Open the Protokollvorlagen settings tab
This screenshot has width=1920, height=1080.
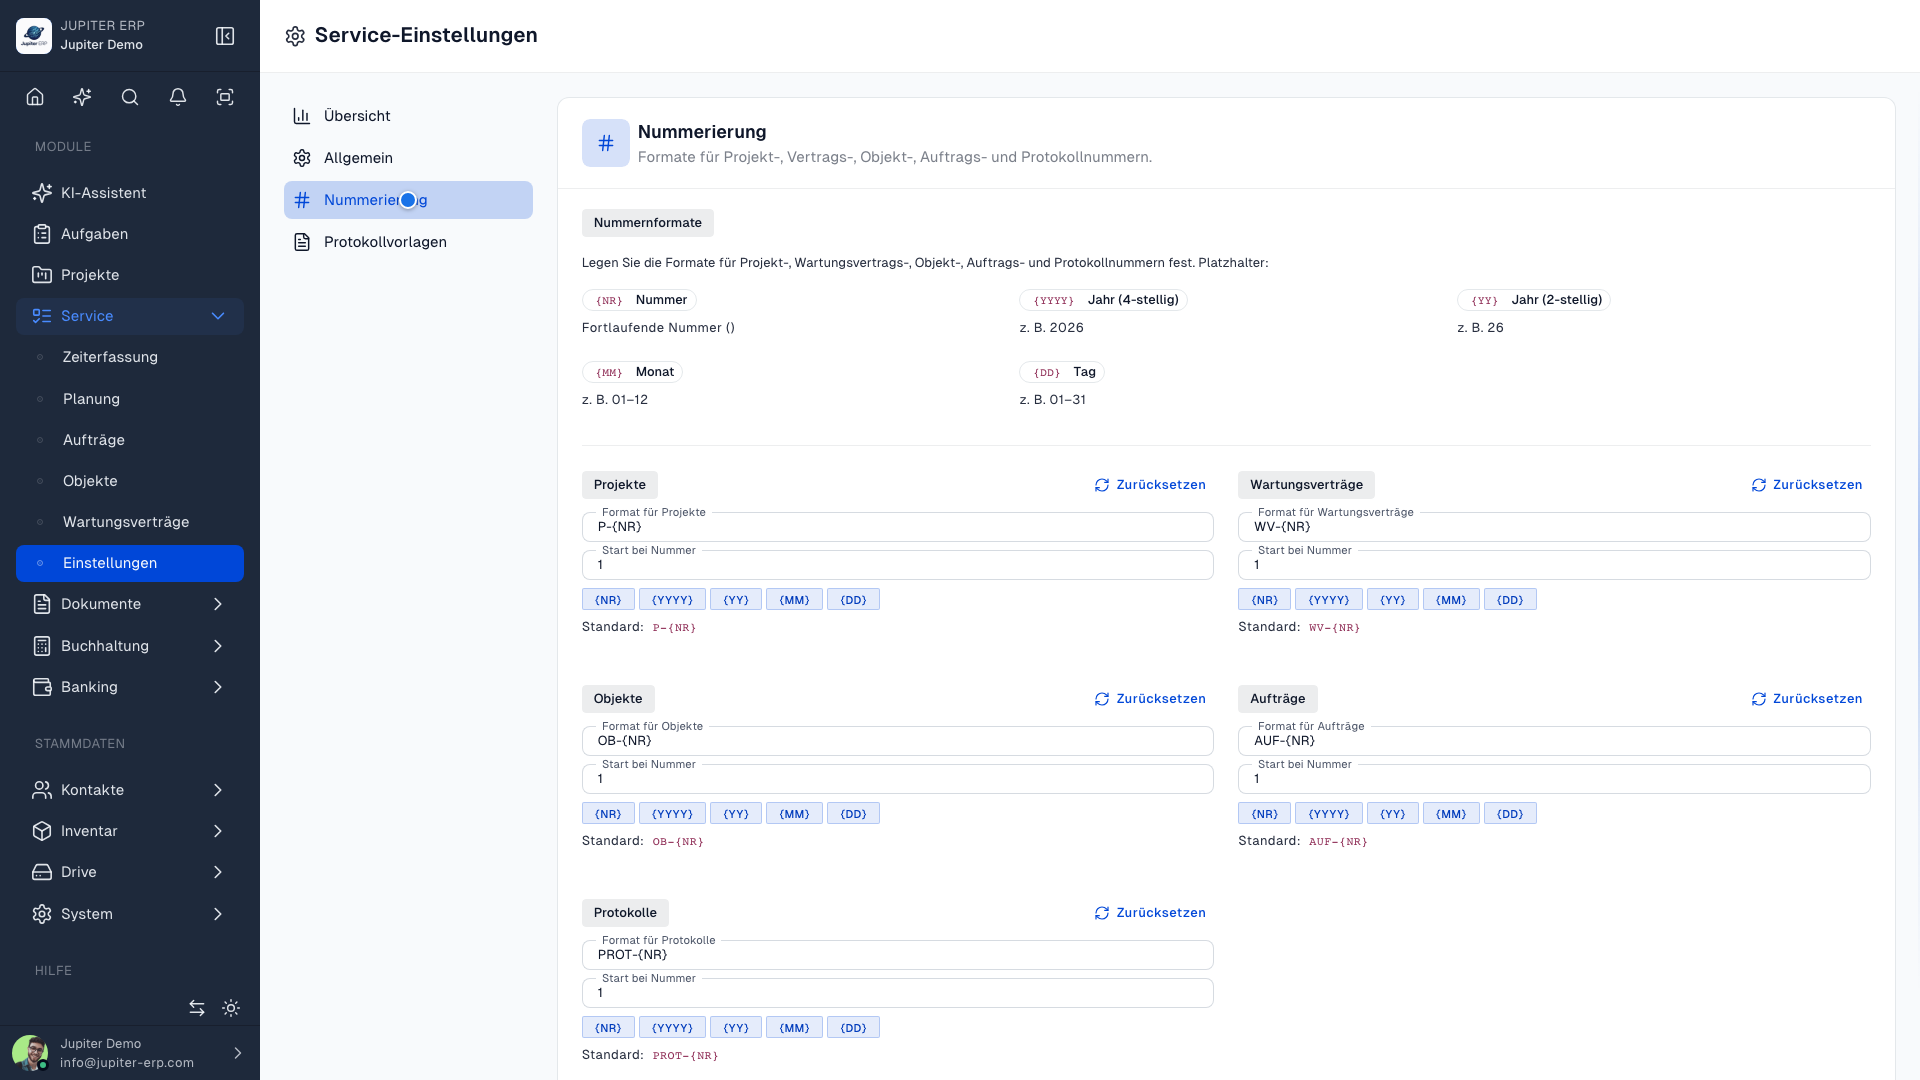click(x=408, y=242)
